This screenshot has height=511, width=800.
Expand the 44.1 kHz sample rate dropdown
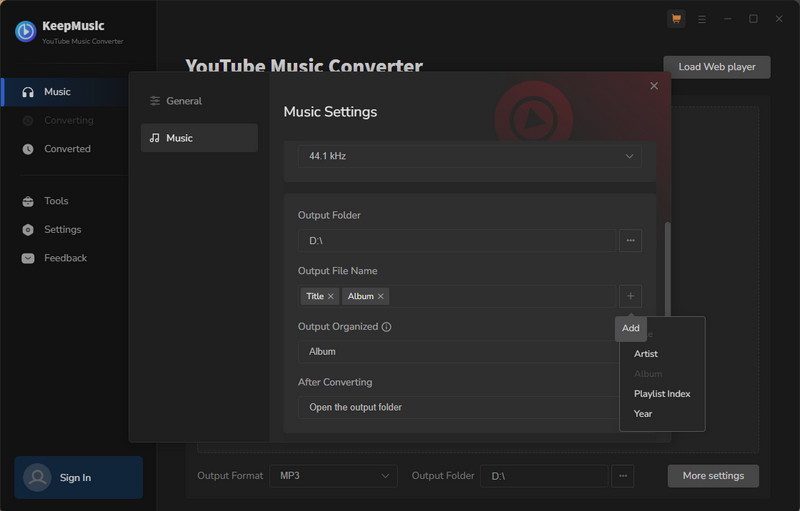click(470, 156)
